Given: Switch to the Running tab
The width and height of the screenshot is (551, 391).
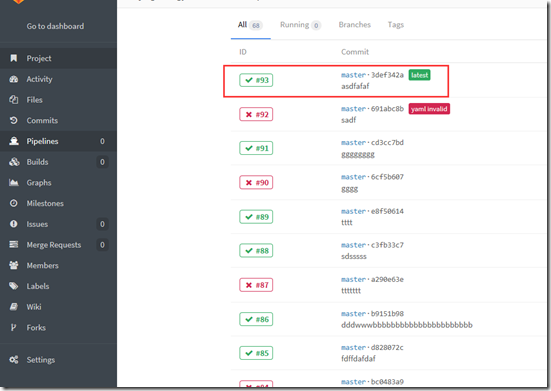Looking at the screenshot, I should click(300, 25).
